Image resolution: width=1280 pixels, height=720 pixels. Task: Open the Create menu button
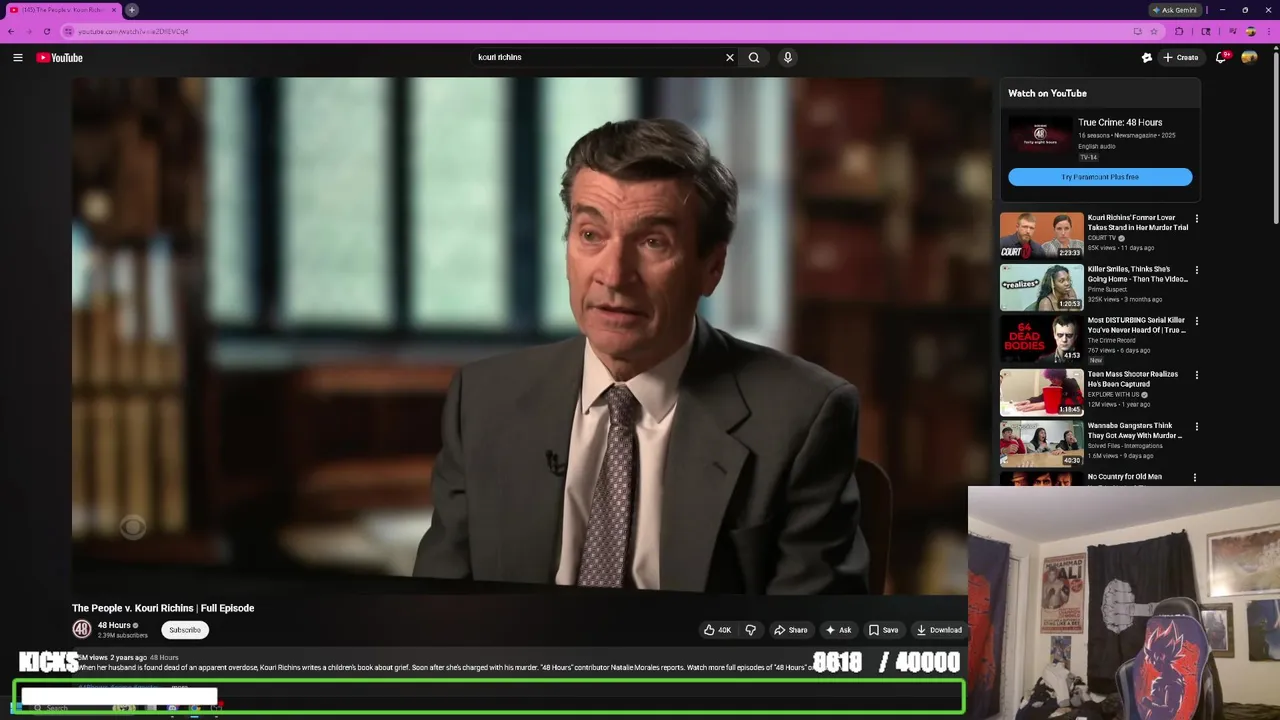pos(1181,58)
